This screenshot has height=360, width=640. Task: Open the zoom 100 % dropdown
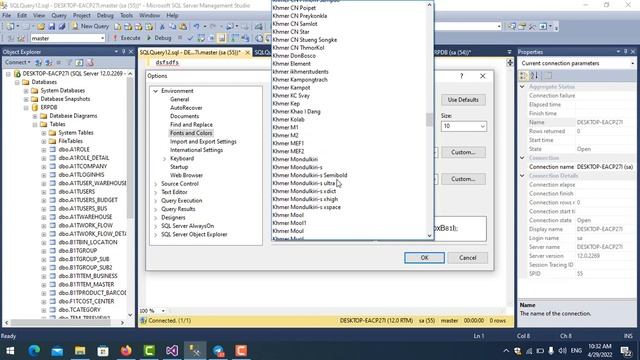[x=163, y=311]
